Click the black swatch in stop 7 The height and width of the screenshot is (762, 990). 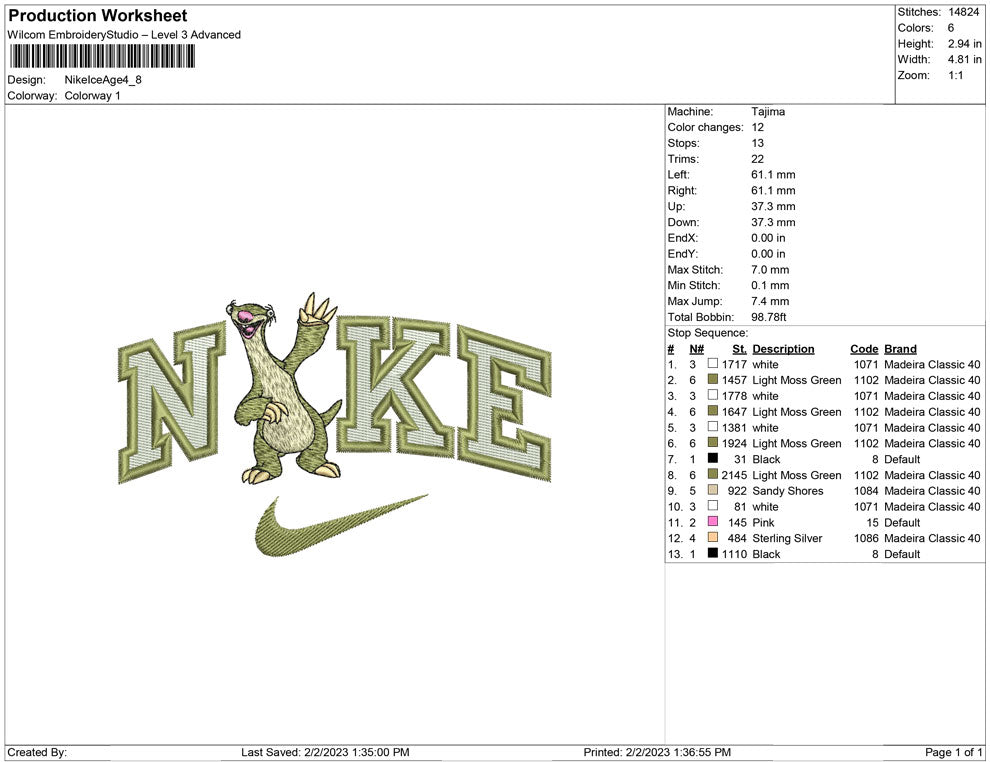click(x=713, y=458)
